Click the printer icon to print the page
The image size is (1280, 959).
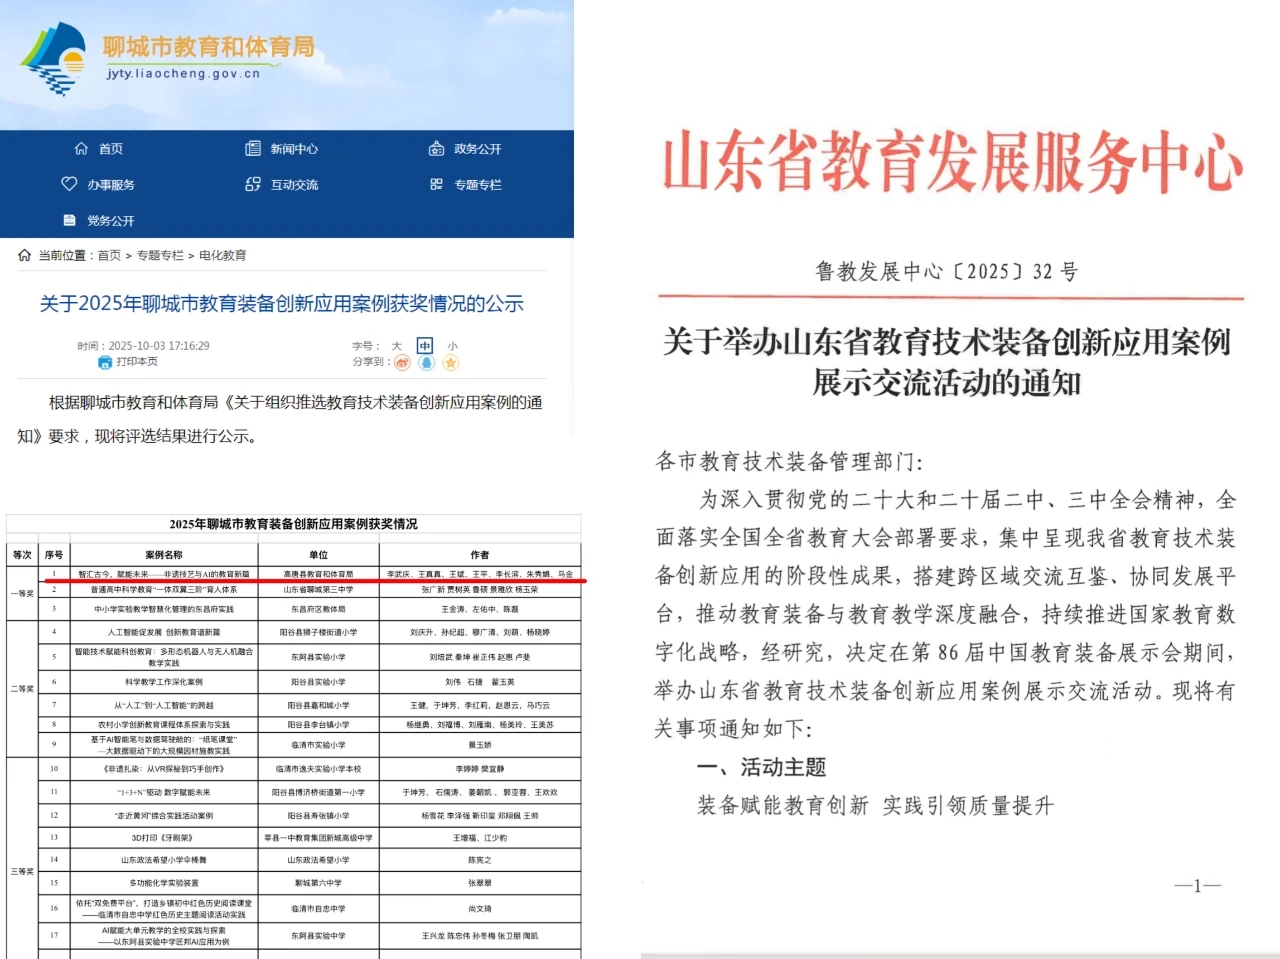coord(104,363)
